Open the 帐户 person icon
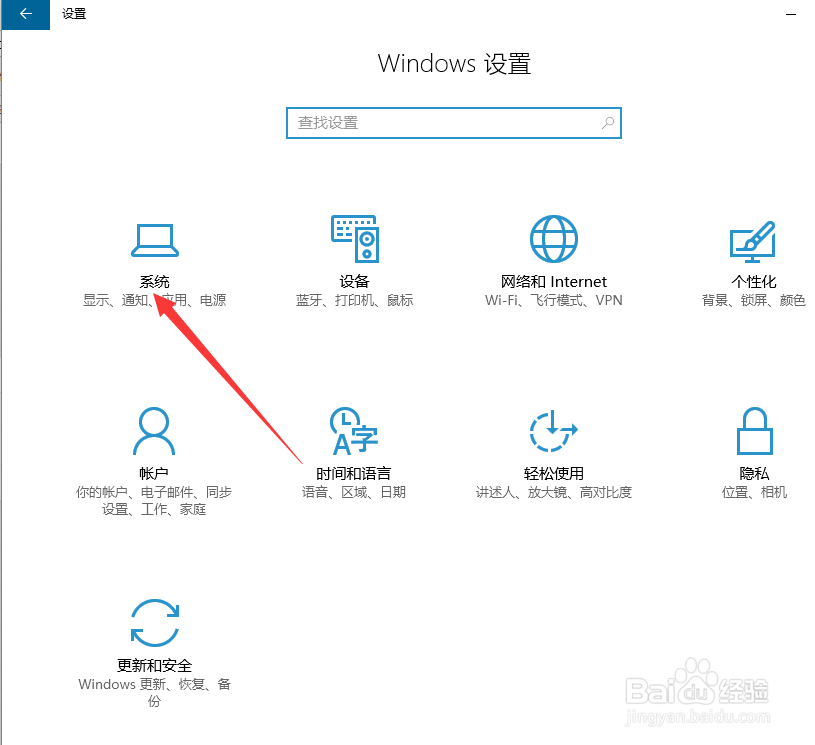Viewport: 815px width, 745px height. [x=154, y=431]
